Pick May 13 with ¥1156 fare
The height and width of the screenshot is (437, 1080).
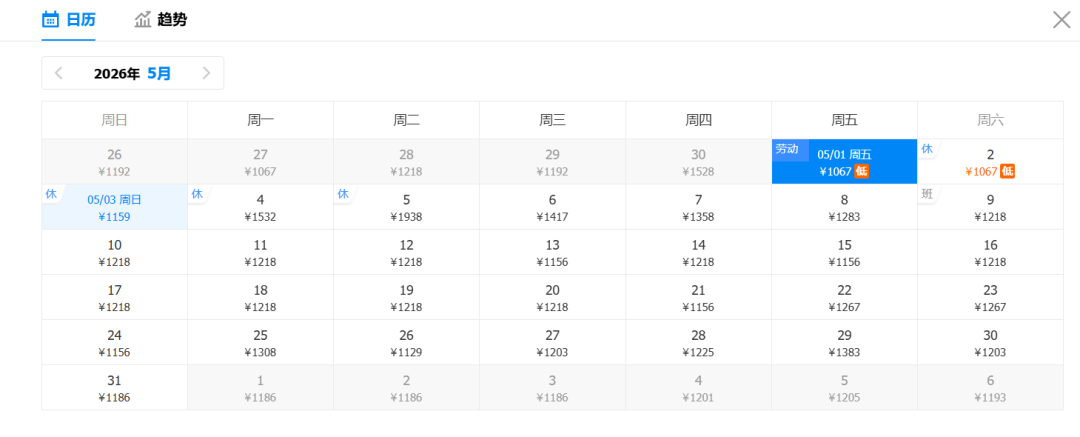point(552,253)
